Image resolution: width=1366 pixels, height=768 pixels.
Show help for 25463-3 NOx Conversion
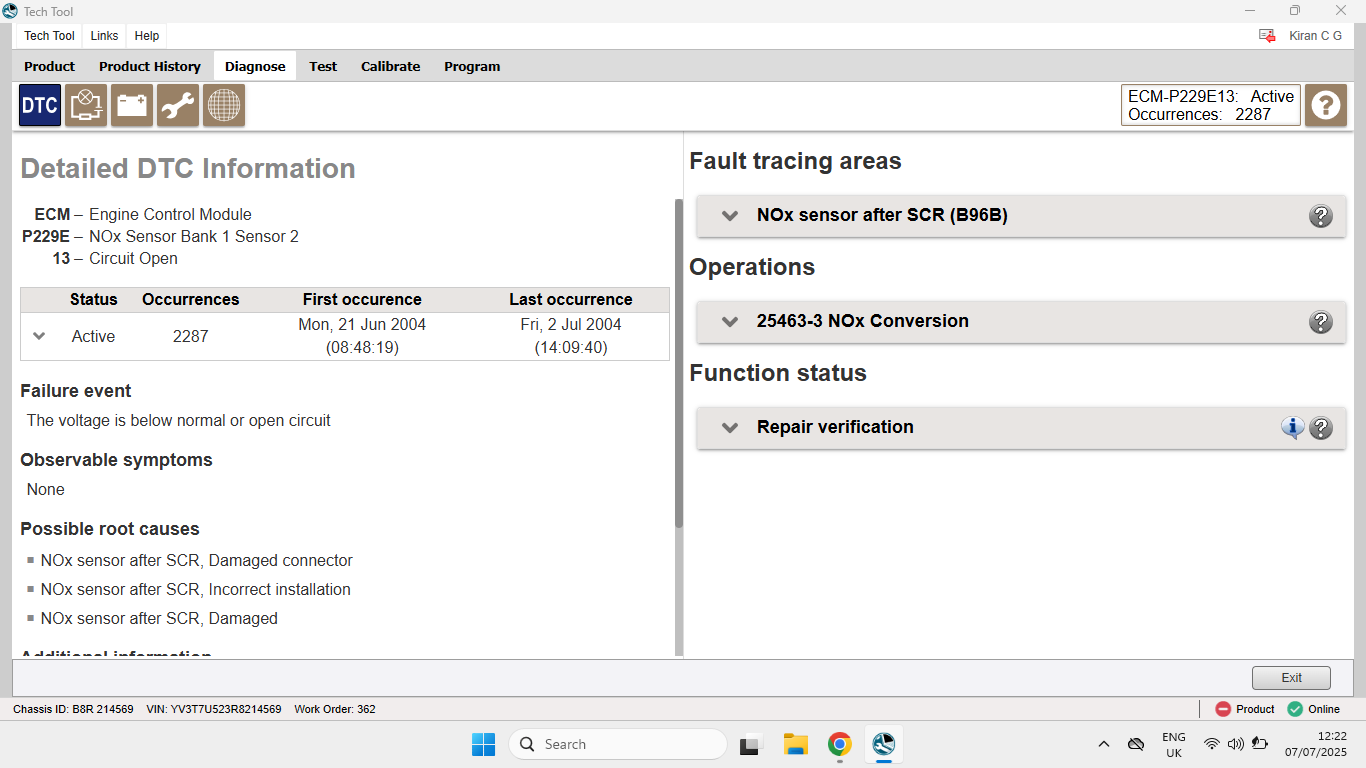(x=1321, y=322)
